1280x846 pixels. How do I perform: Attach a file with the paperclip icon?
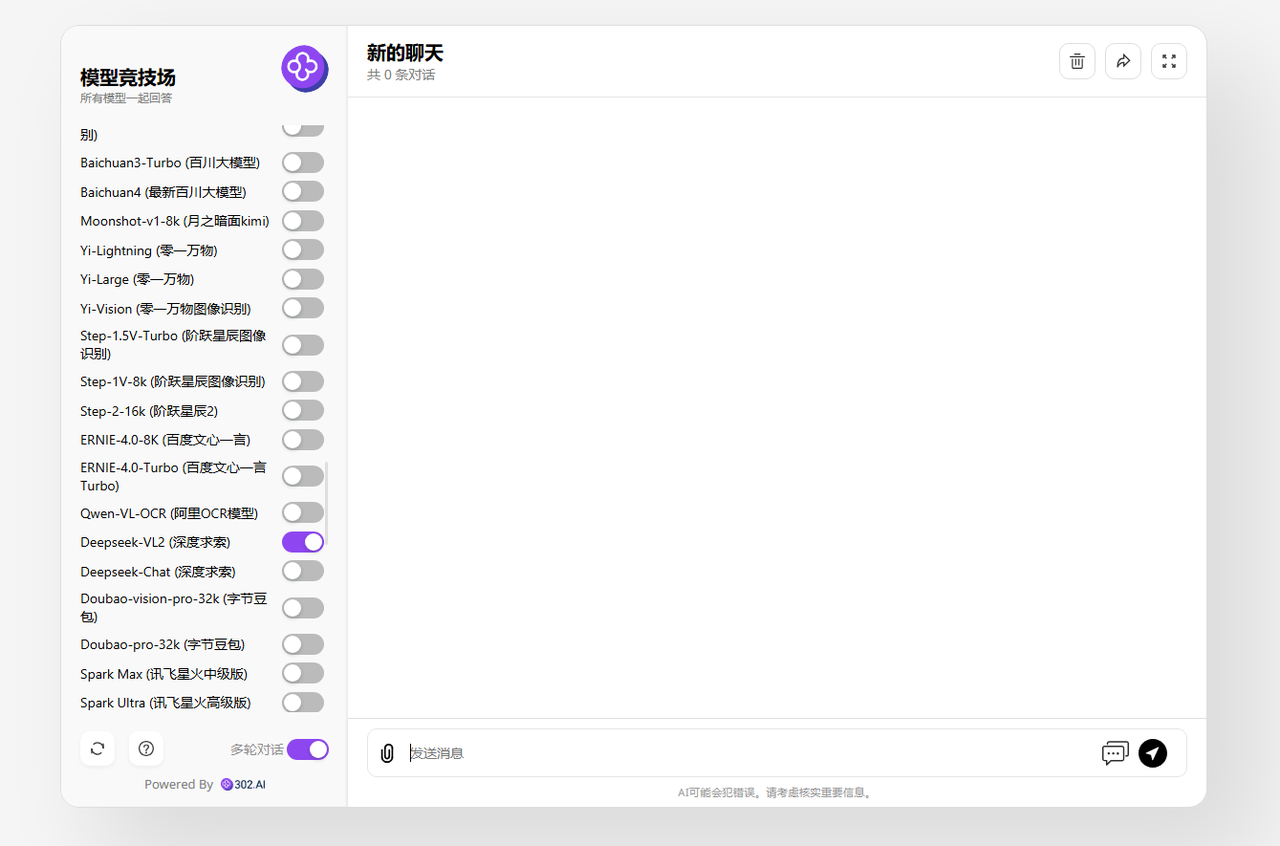click(x=387, y=753)
